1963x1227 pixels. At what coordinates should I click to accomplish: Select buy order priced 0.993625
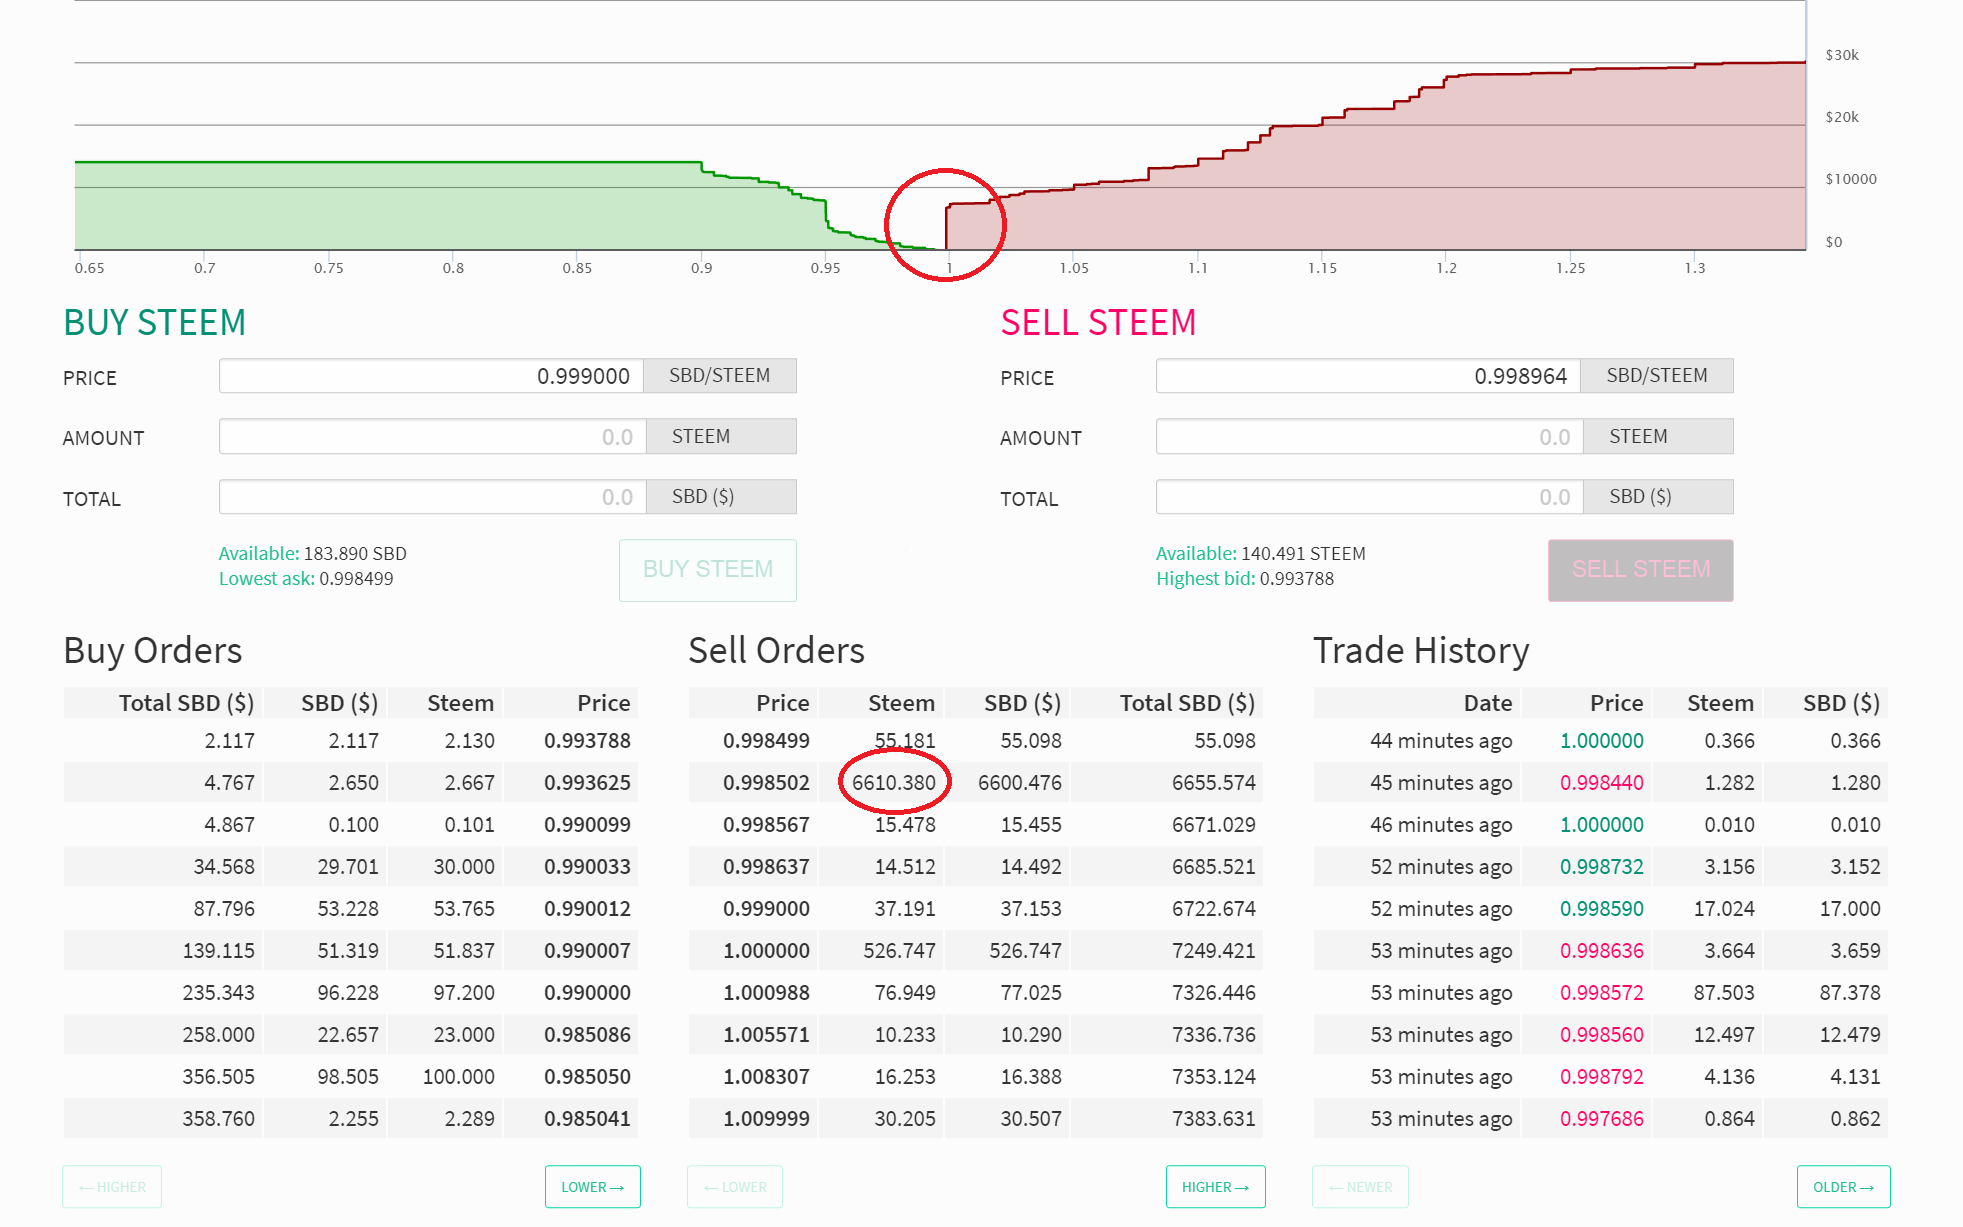[351, 783]
